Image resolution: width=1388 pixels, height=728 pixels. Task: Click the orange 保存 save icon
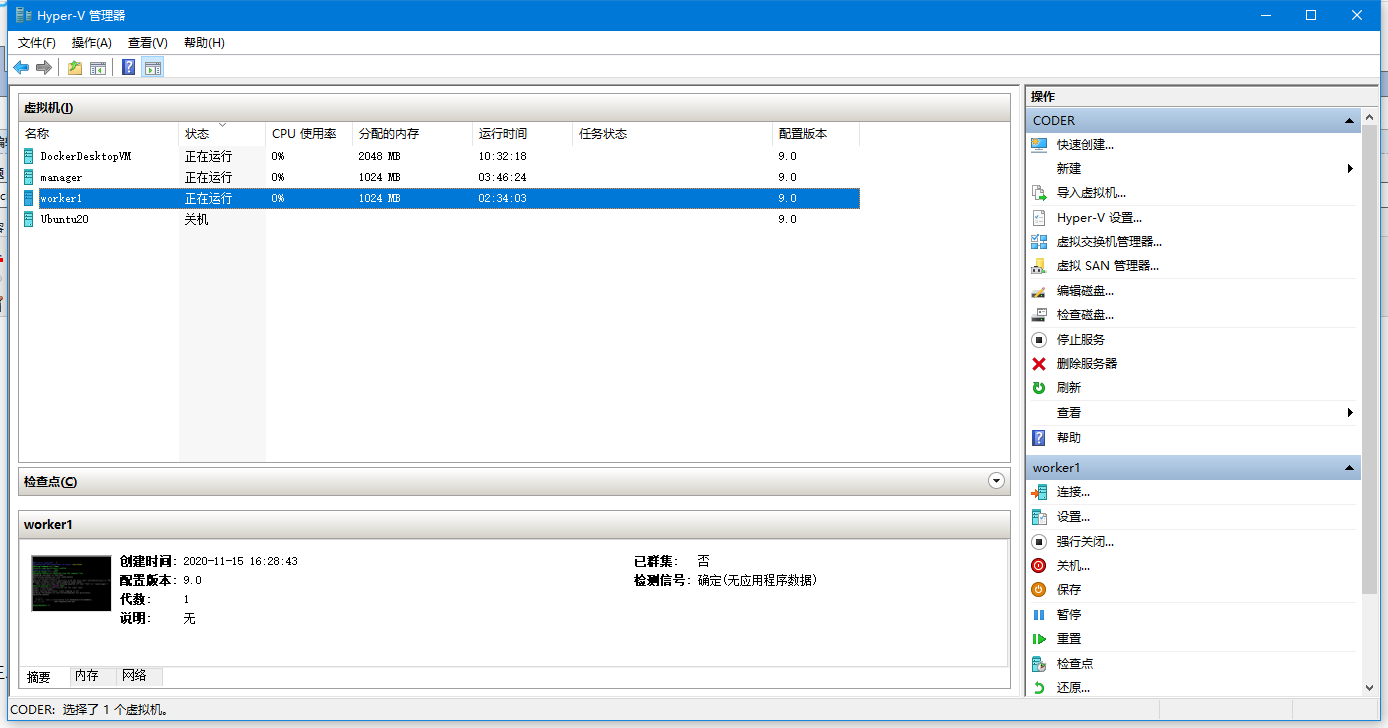click(x=1039, y=590)
